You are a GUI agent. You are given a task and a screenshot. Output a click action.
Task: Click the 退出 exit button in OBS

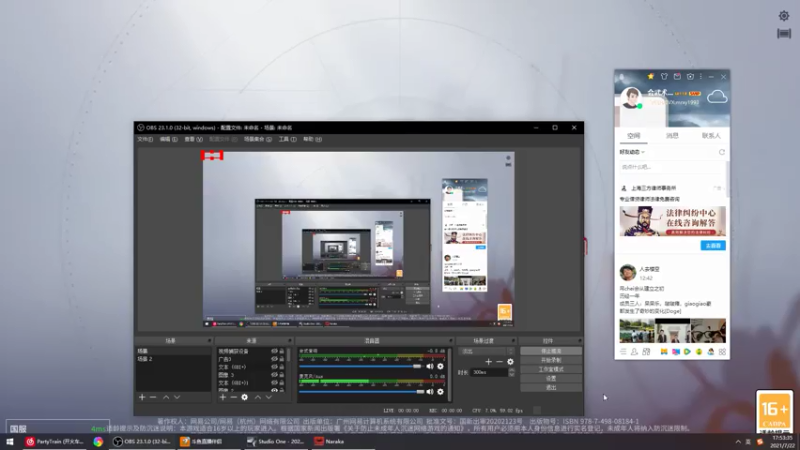pyautogui.click(x=551, y=388)
